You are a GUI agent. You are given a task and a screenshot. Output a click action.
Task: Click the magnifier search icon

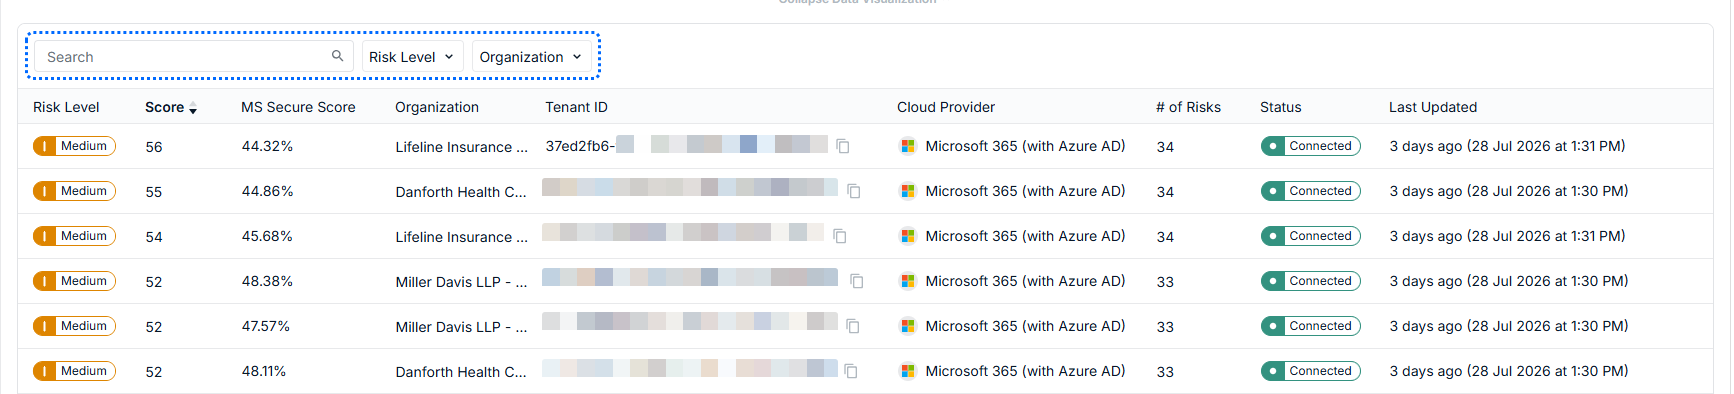(x=338, y=56)
